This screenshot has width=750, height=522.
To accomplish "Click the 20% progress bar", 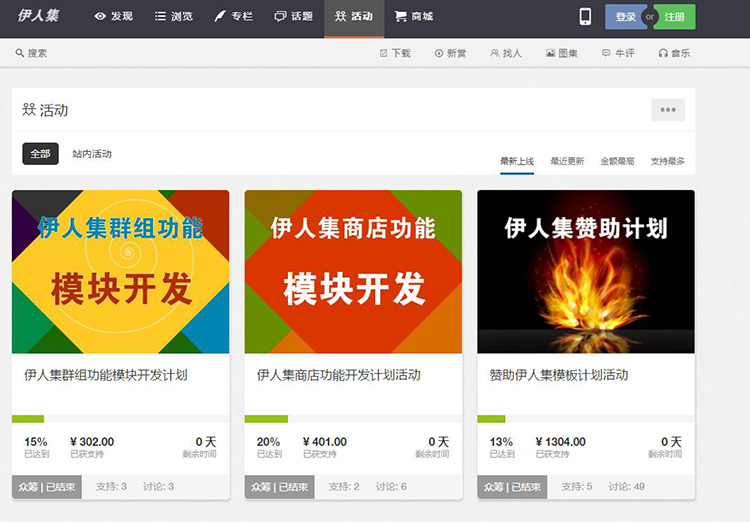I will coord(353,419).
